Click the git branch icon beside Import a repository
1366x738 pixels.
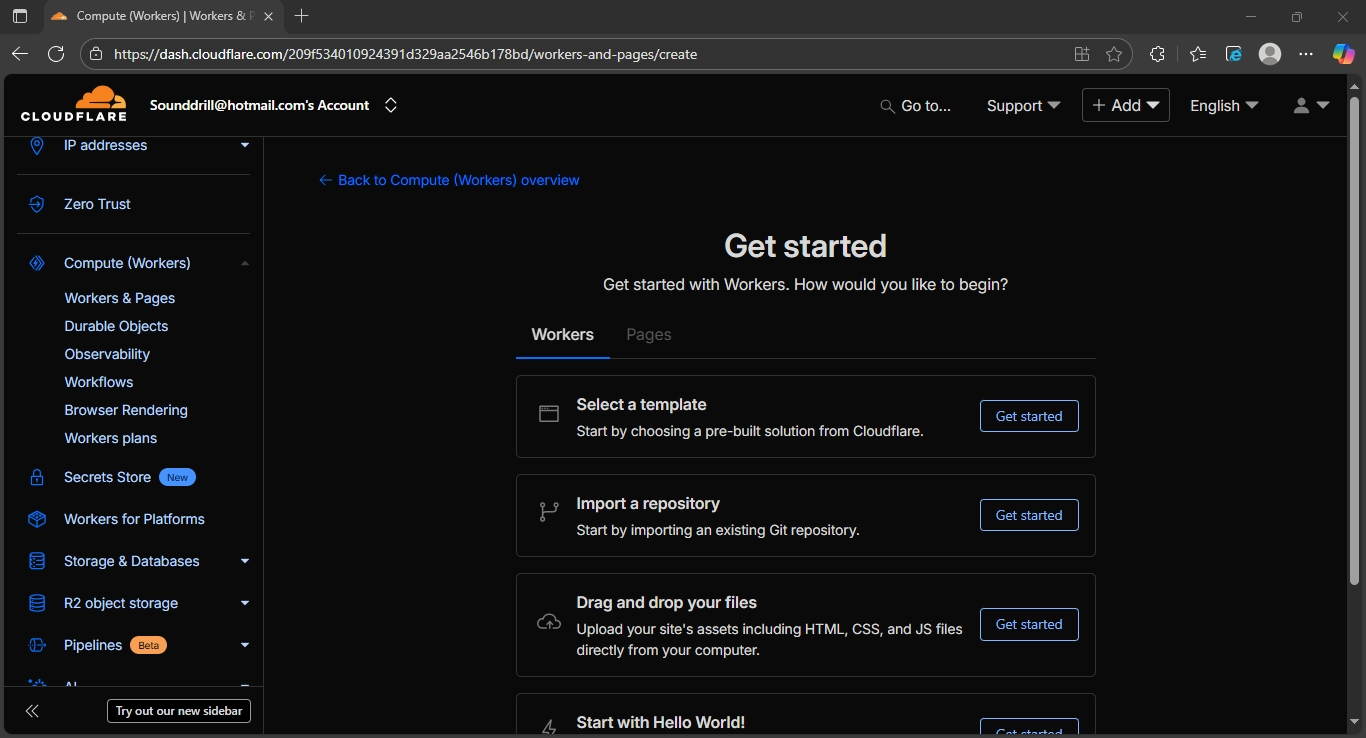[548, 512]
